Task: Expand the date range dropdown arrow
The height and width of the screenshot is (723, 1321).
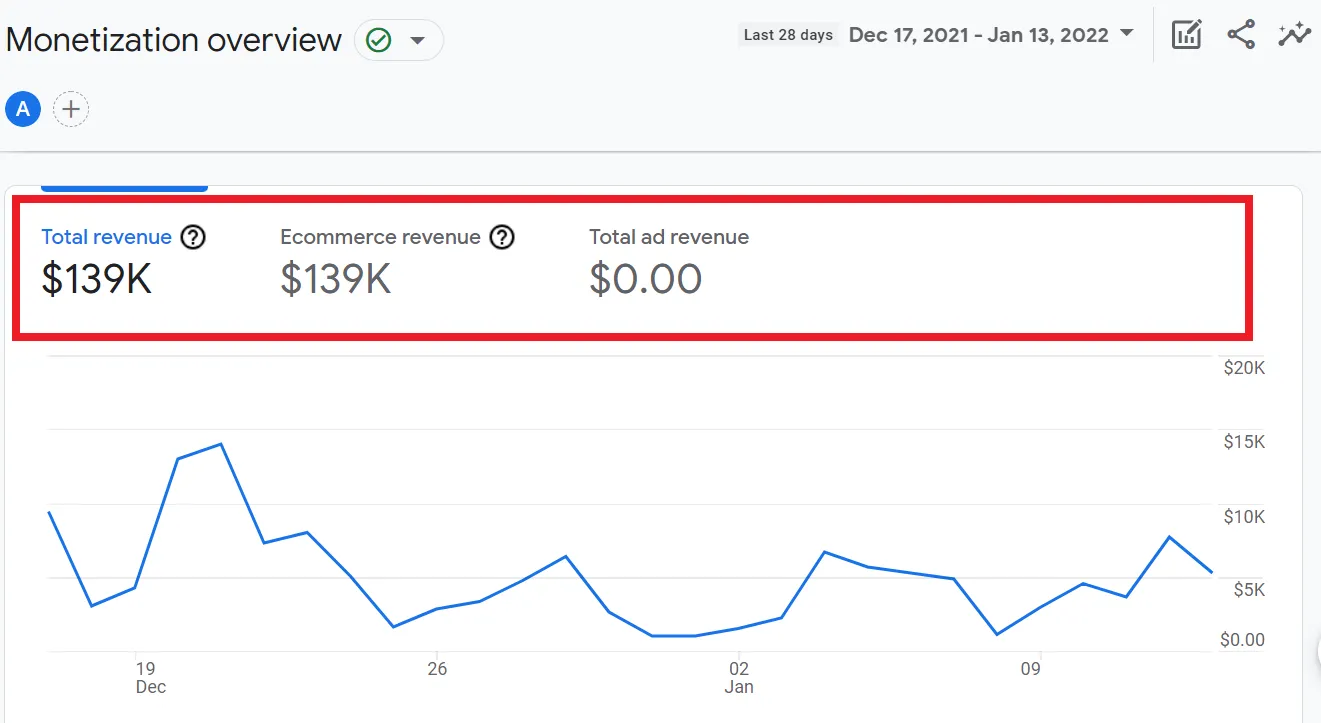Action: 1127,34
